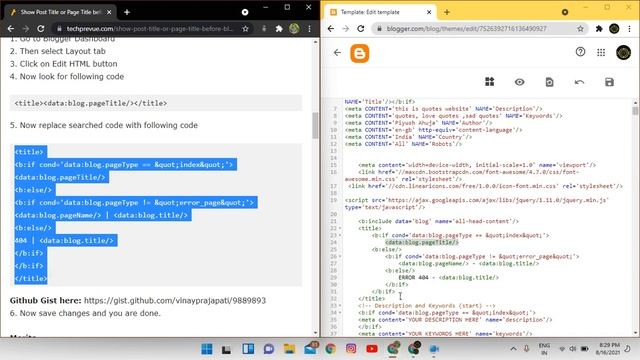Image resolution: width=640 pixels, height=360 pixels.
Task: Click the undo/revert changes icon in Blogger
Action: (x=579, y=82)
